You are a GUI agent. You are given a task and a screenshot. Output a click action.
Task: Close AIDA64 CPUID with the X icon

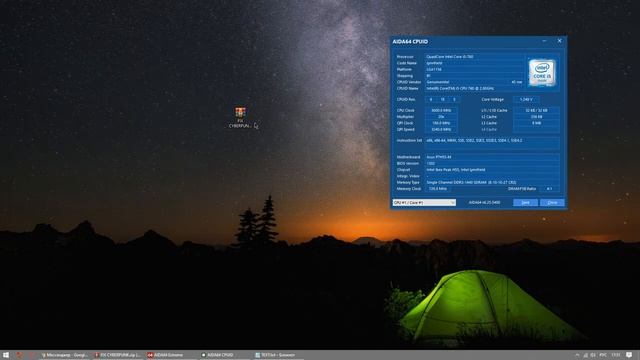click(x=560, y=41)
